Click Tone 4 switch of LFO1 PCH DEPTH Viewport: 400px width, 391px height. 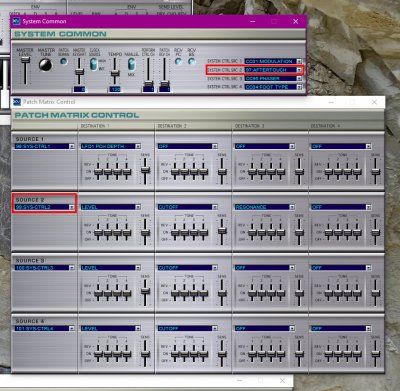pos(127,172)
